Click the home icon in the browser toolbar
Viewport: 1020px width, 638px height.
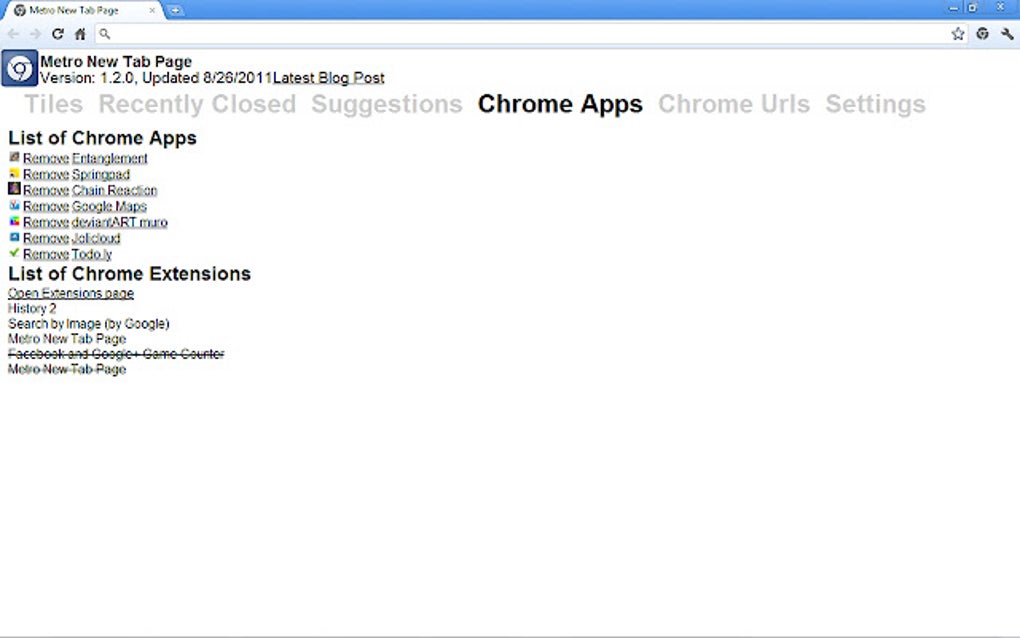click(x=78, y=33)
